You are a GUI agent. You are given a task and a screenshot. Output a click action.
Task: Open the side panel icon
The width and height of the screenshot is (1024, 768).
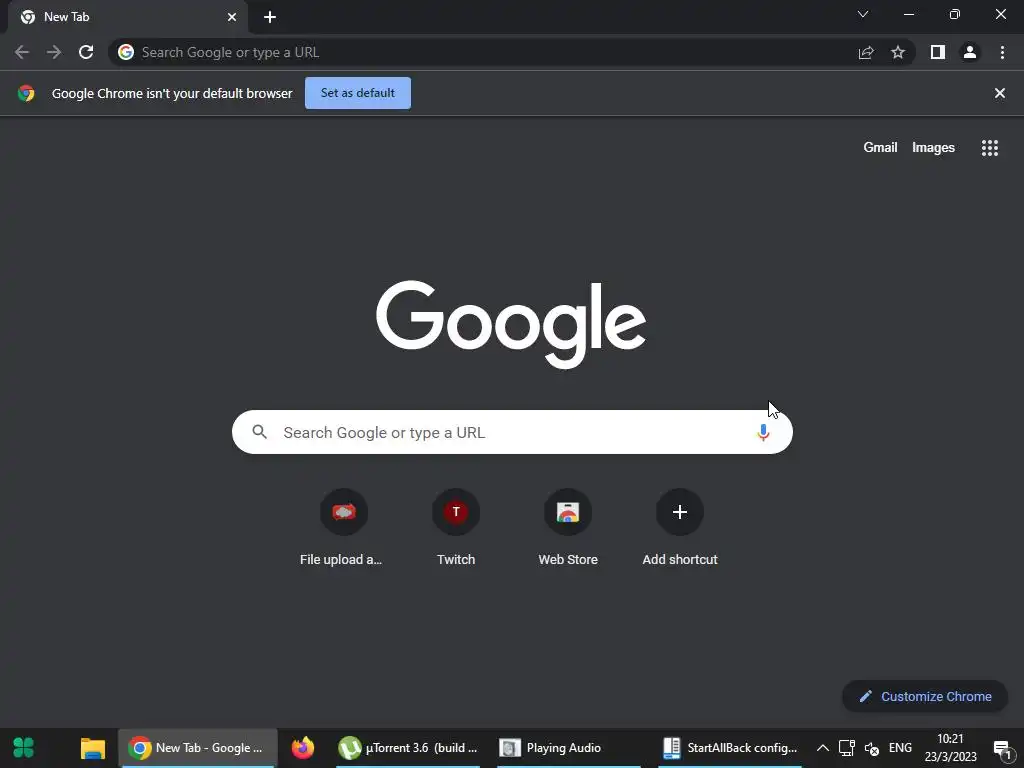(938, 52)
